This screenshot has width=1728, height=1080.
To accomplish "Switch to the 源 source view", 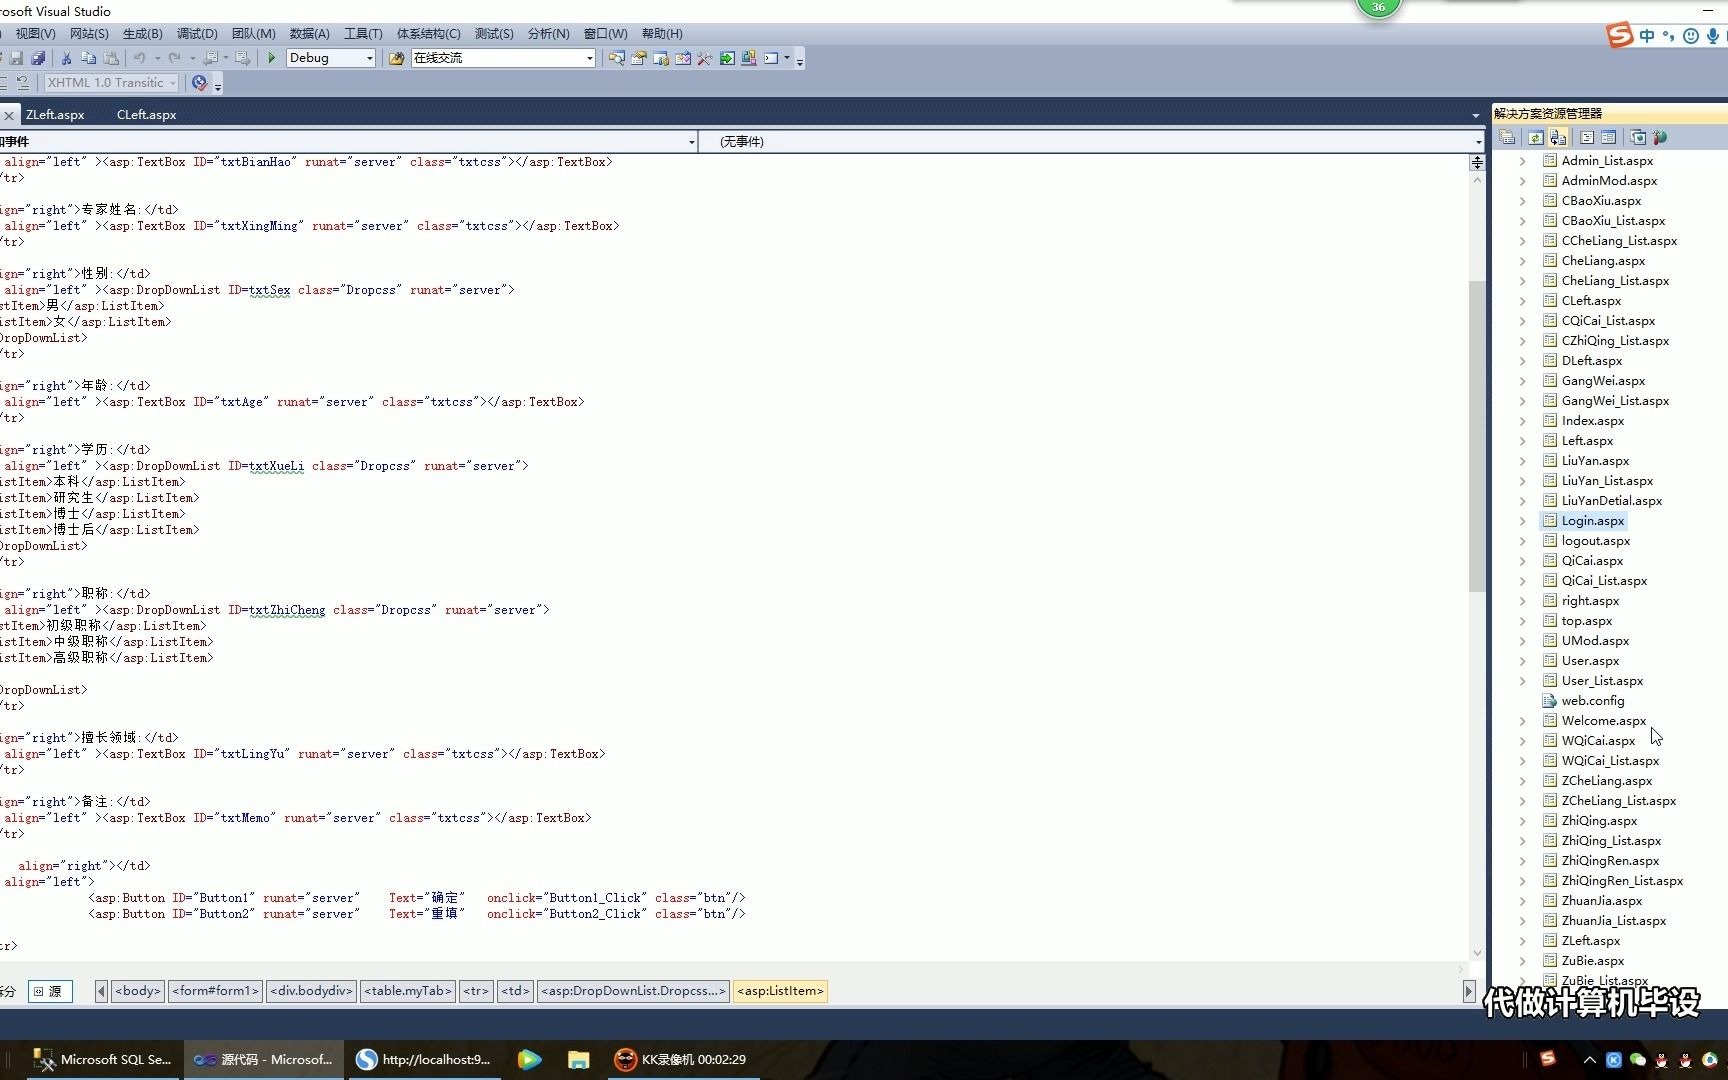I will tap(50, 991).
